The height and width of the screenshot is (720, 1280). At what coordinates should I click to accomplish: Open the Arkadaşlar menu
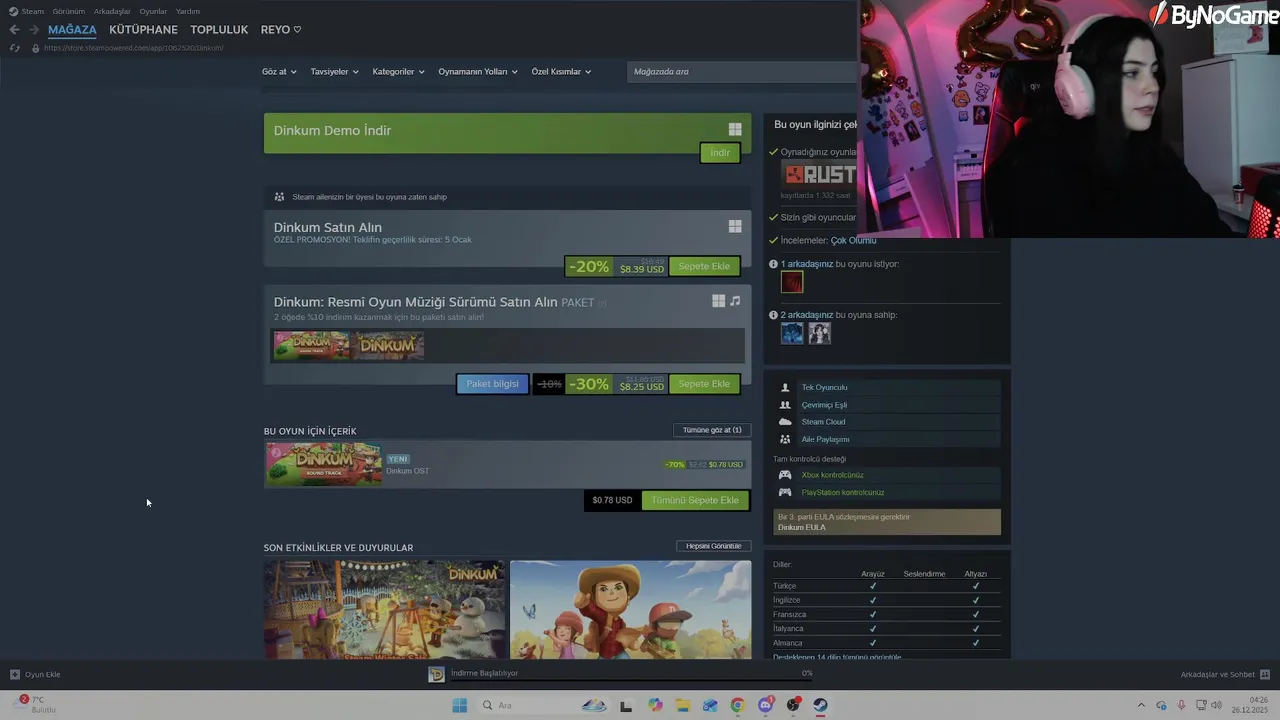point(112,11)
